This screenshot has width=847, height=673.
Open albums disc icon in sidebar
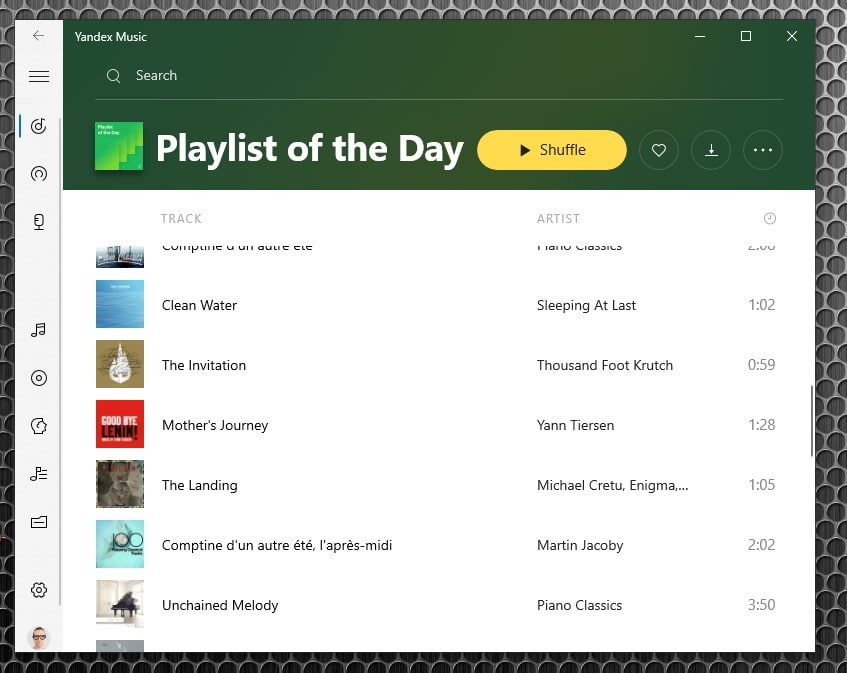pyautogui.click(x=39, y=378)
